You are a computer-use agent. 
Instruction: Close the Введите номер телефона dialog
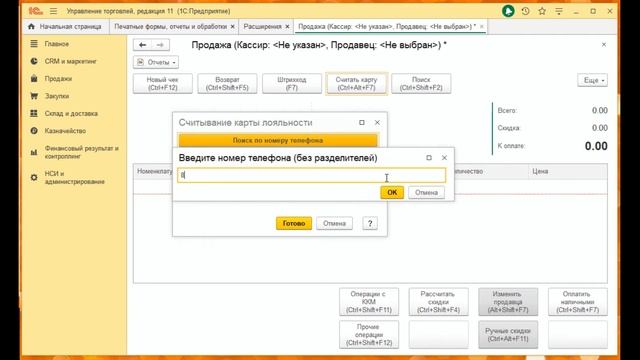(444, 158)
